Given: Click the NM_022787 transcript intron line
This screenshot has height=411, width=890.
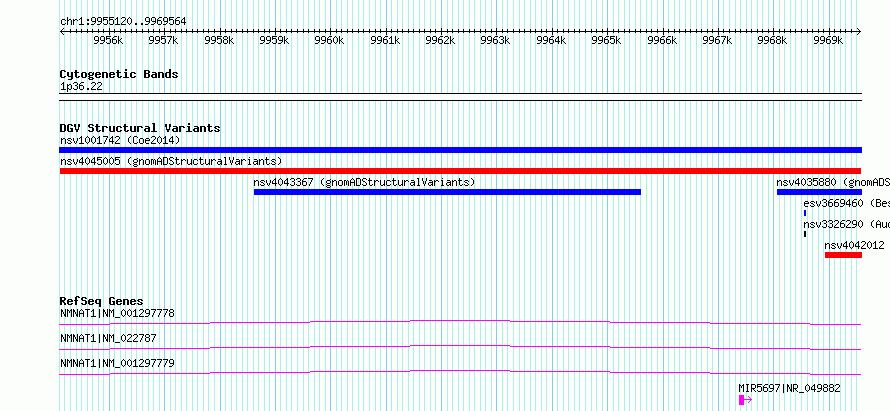Looking at the screenshot, I should coord(460,347).
